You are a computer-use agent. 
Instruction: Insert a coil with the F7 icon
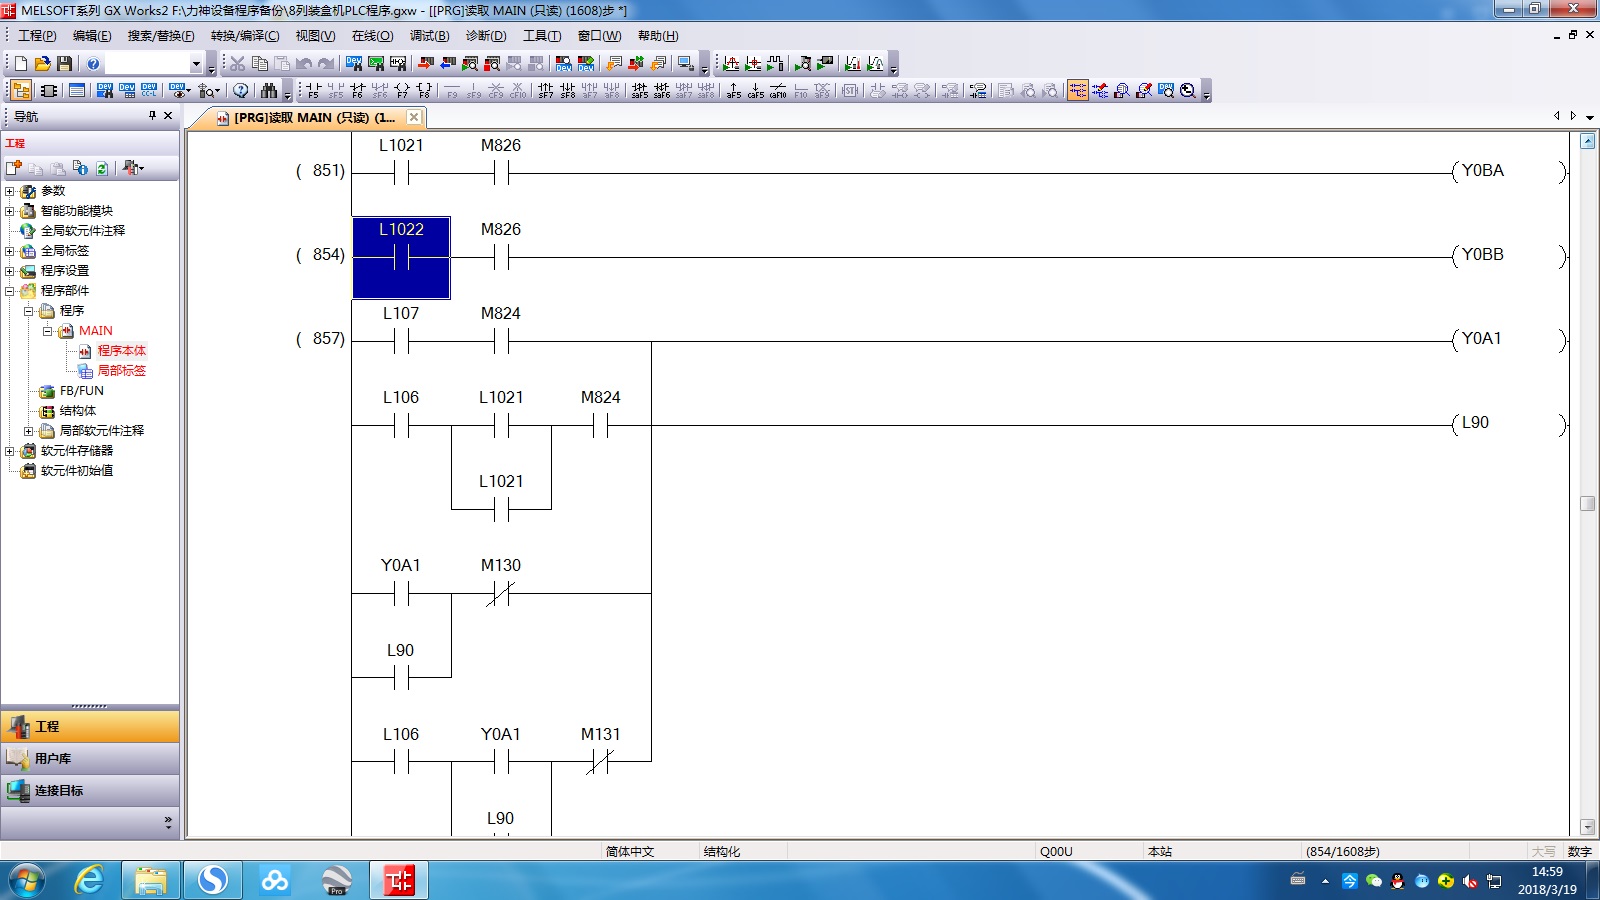point(402,91)
